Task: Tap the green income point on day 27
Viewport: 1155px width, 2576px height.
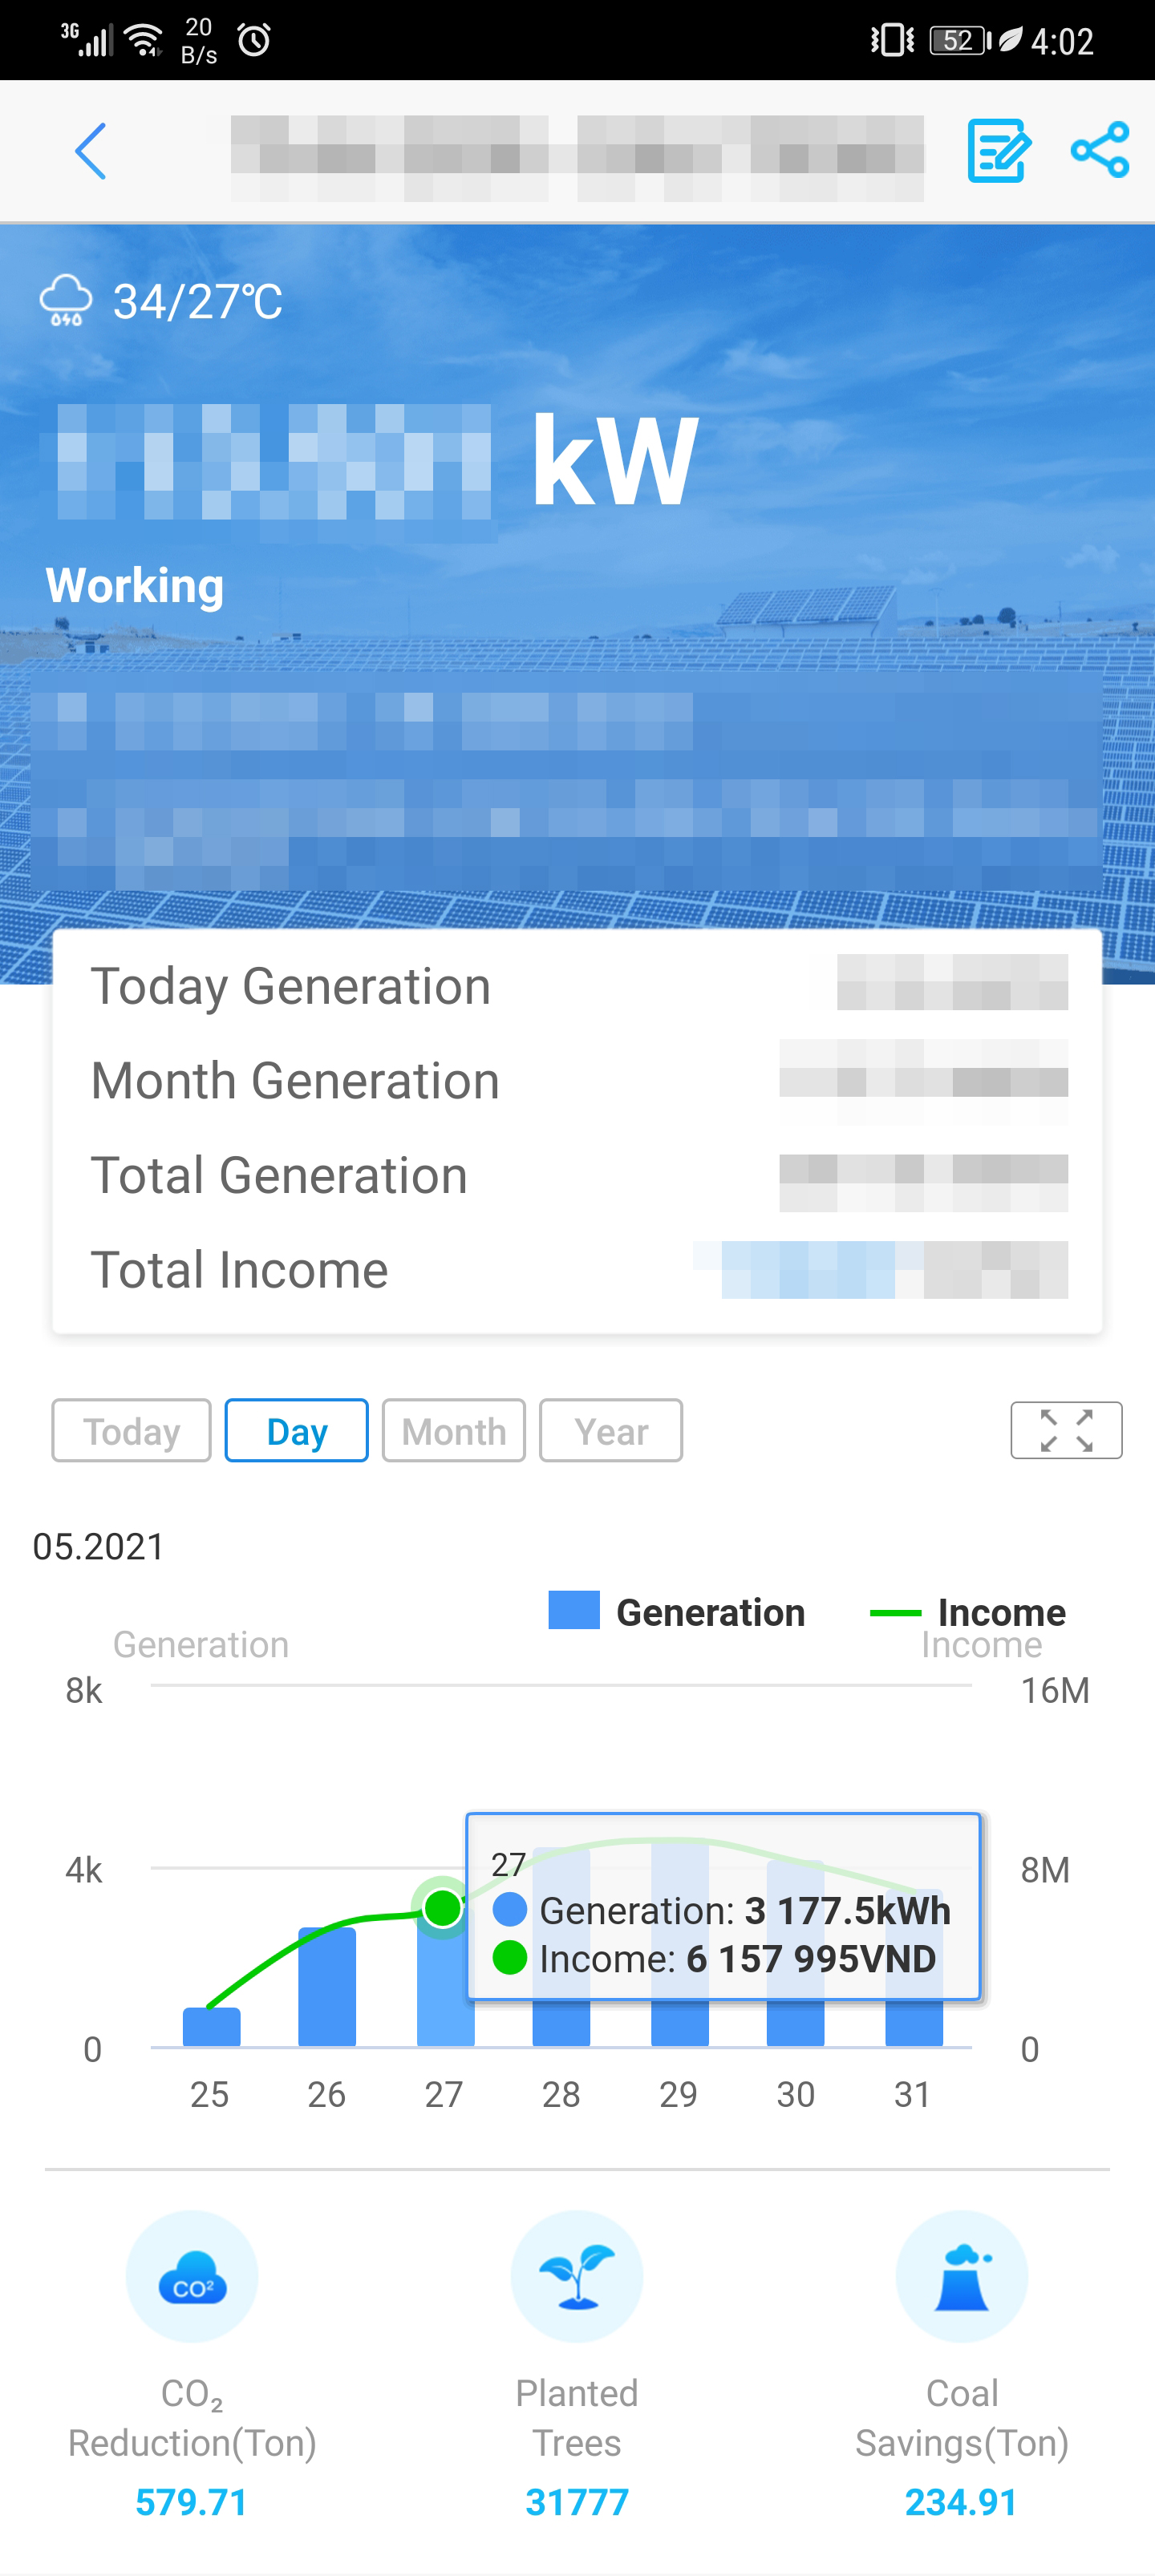Action: point(443,1908)
